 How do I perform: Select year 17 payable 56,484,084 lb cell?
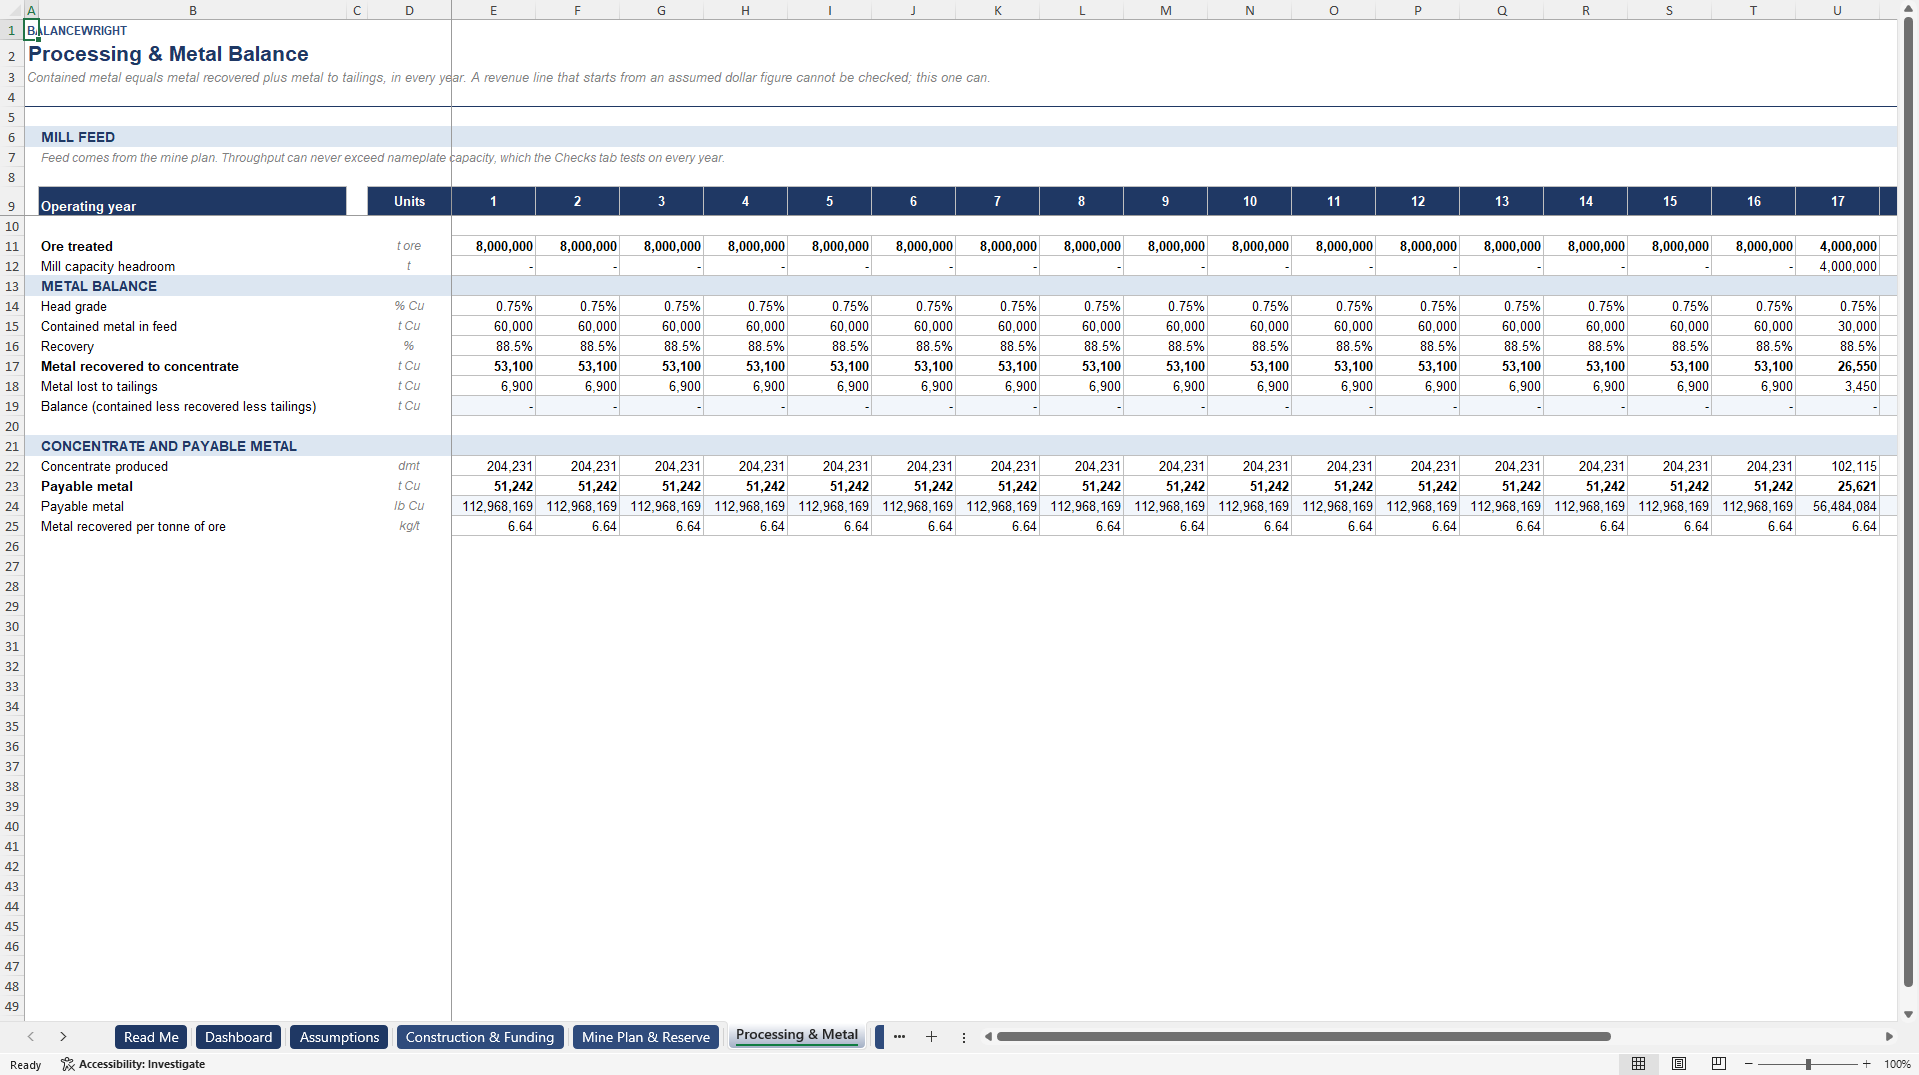tap(1837, 506)
